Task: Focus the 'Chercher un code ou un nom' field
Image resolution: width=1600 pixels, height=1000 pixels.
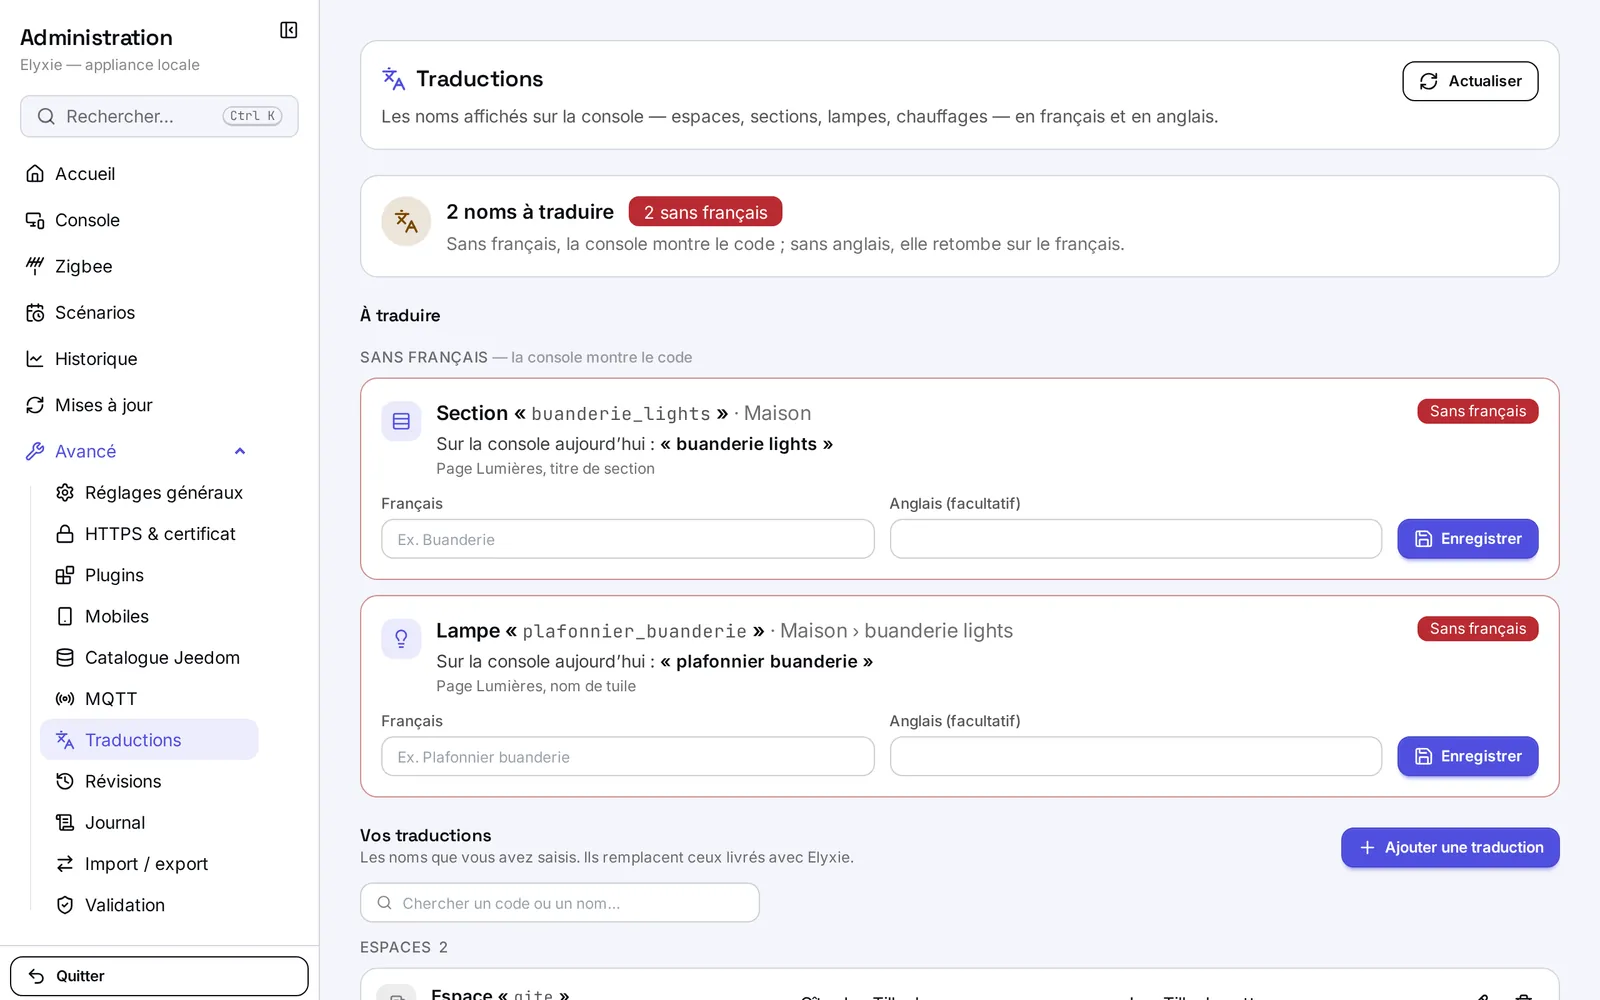Action: [x=559, y=903]
